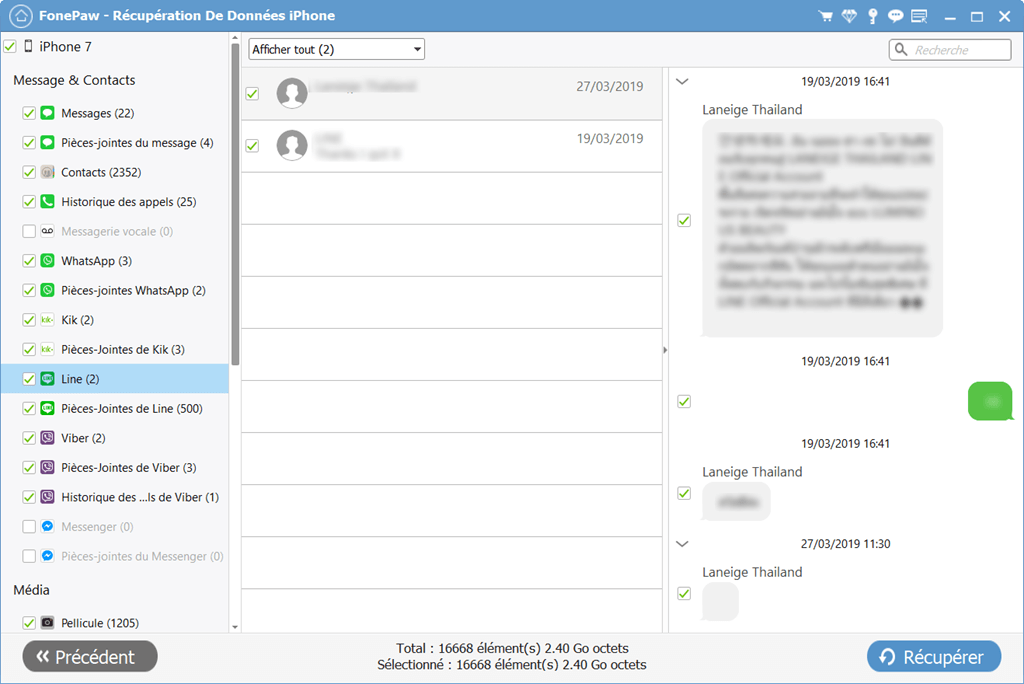Open the key registration icon
The height and width of the screenshot is (684, 1024).
coord(872,16)
